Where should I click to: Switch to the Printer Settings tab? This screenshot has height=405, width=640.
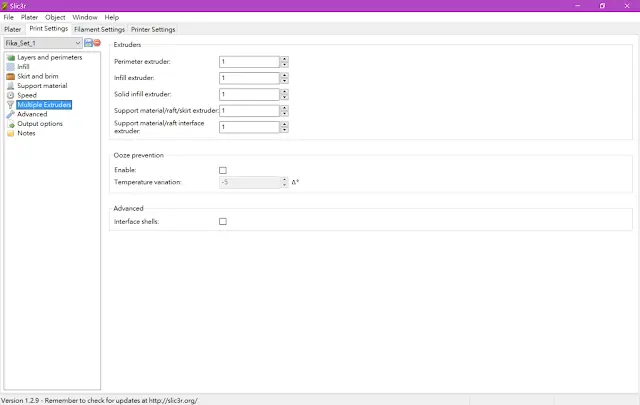[x=153, y=29]
